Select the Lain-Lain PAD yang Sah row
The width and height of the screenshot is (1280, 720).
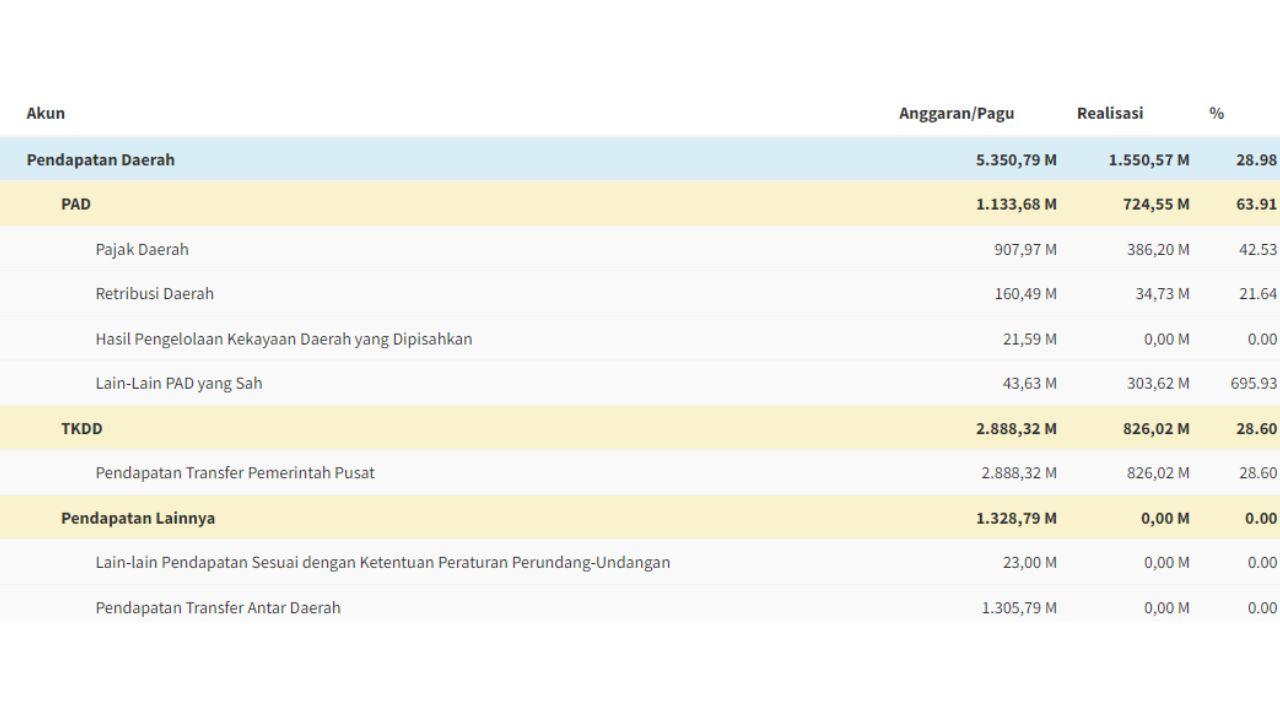click(x=179, y=383)
